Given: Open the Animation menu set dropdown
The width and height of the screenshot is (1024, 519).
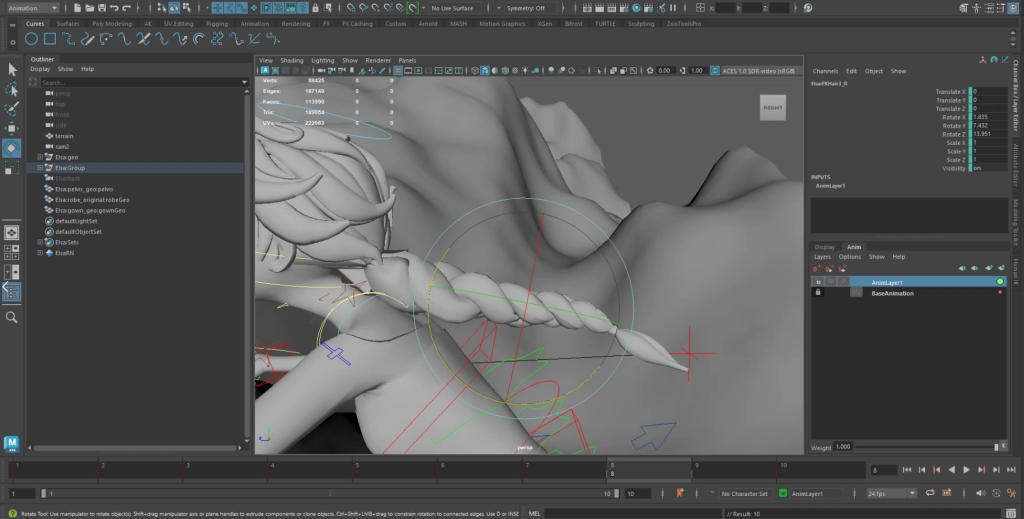Looking at the screenshot, I should (x=32, y=8).
